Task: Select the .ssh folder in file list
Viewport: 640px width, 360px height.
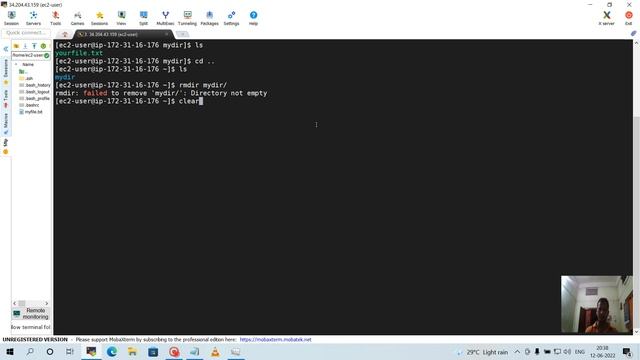Action: (x=26, y=78)
